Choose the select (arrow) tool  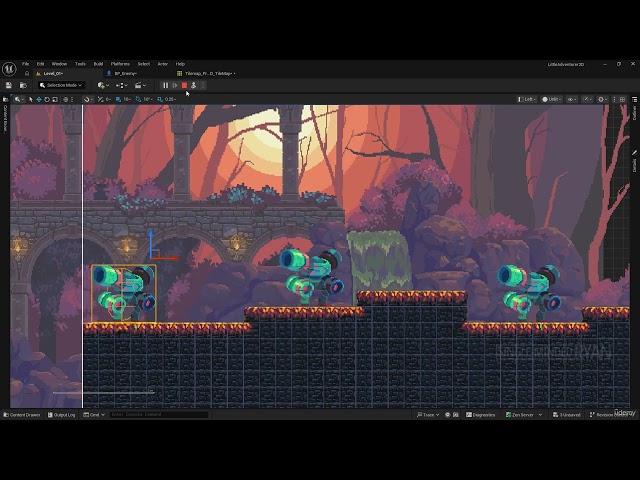(31, 99)
